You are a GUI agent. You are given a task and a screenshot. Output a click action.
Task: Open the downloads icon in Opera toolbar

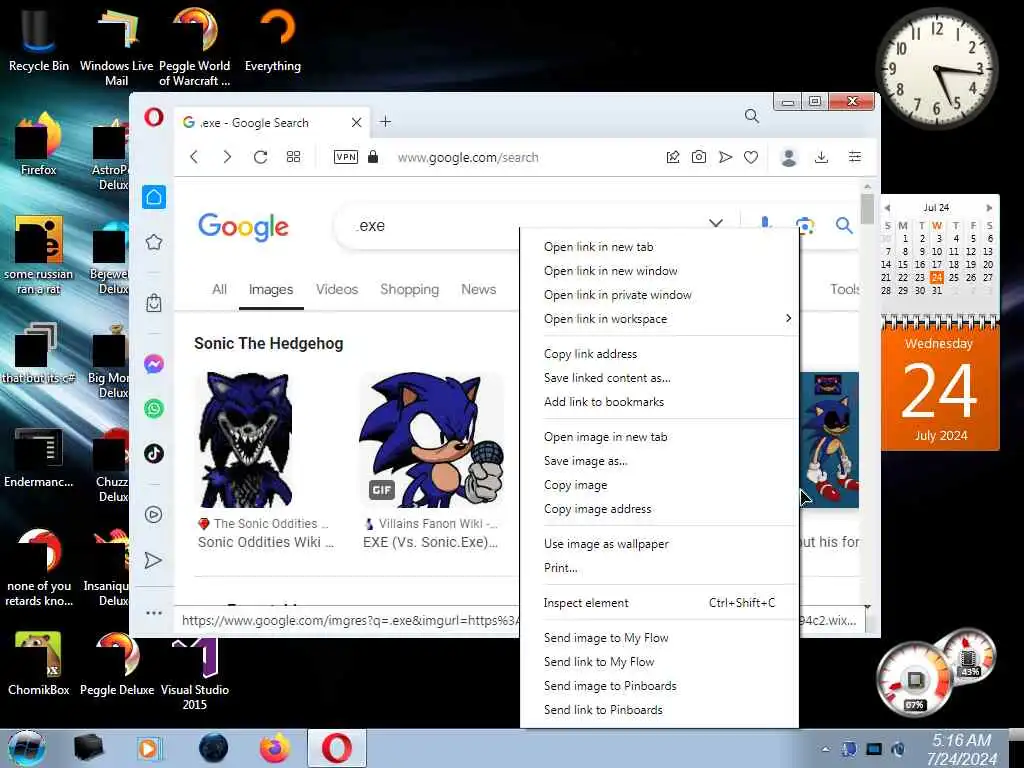(822, 157)
